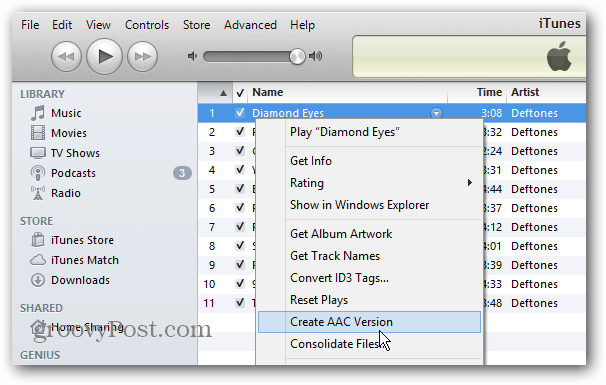Uncheck track 10 checkbox
This screenshot has height=385, width=606.
coord(240,284)
